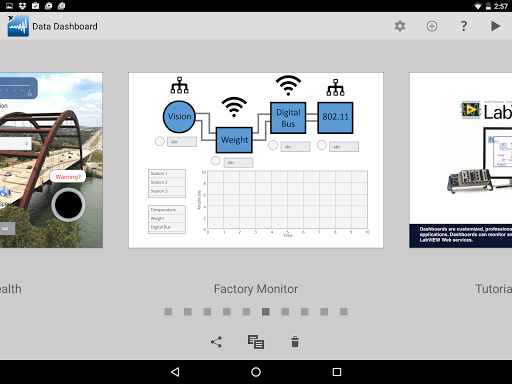512x384 pixels.
Task: Click the Warning? label on bridge dashboard
Action: tap(68, 177)
